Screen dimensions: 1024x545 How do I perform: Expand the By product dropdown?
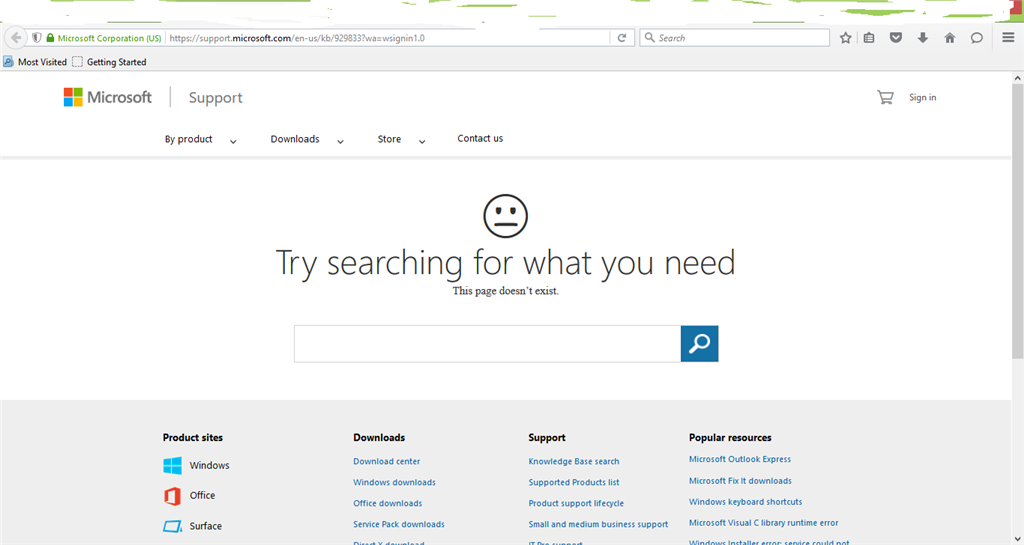click(x=233, y=141)
